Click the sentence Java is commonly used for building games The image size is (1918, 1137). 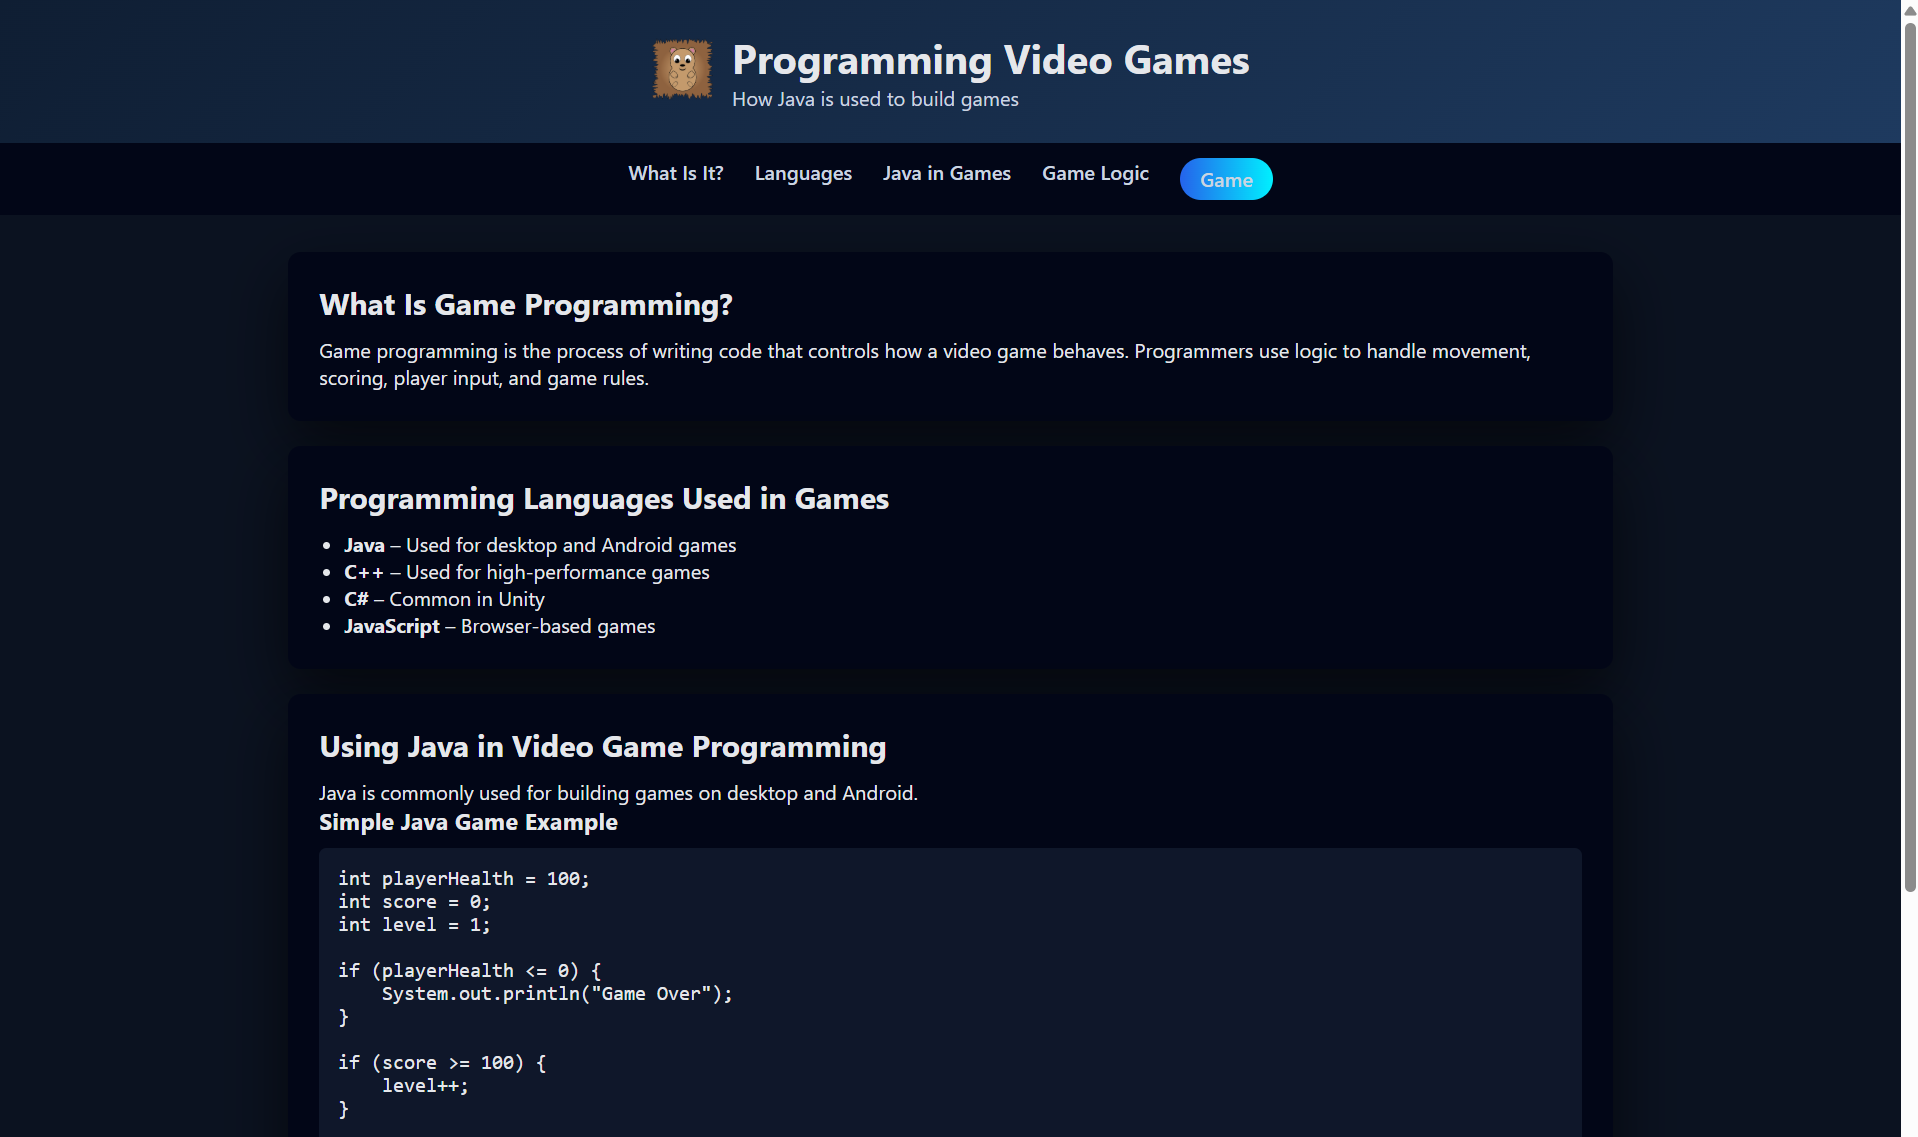(618, 793)
